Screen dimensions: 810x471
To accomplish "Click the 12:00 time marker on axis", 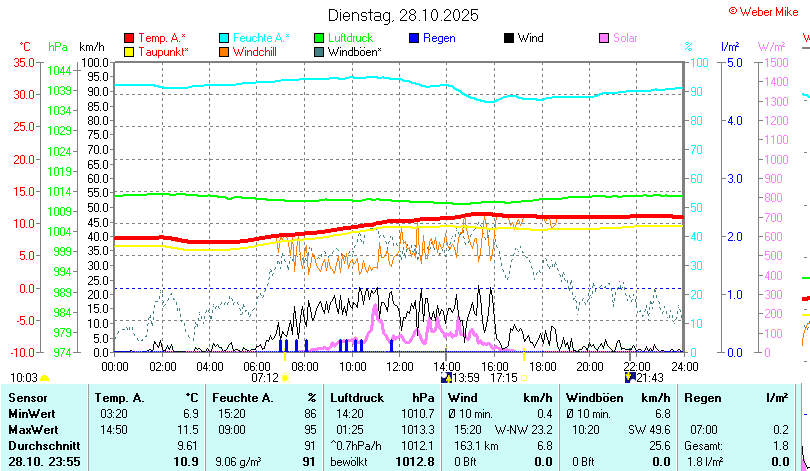I will [x=399, y=365].
